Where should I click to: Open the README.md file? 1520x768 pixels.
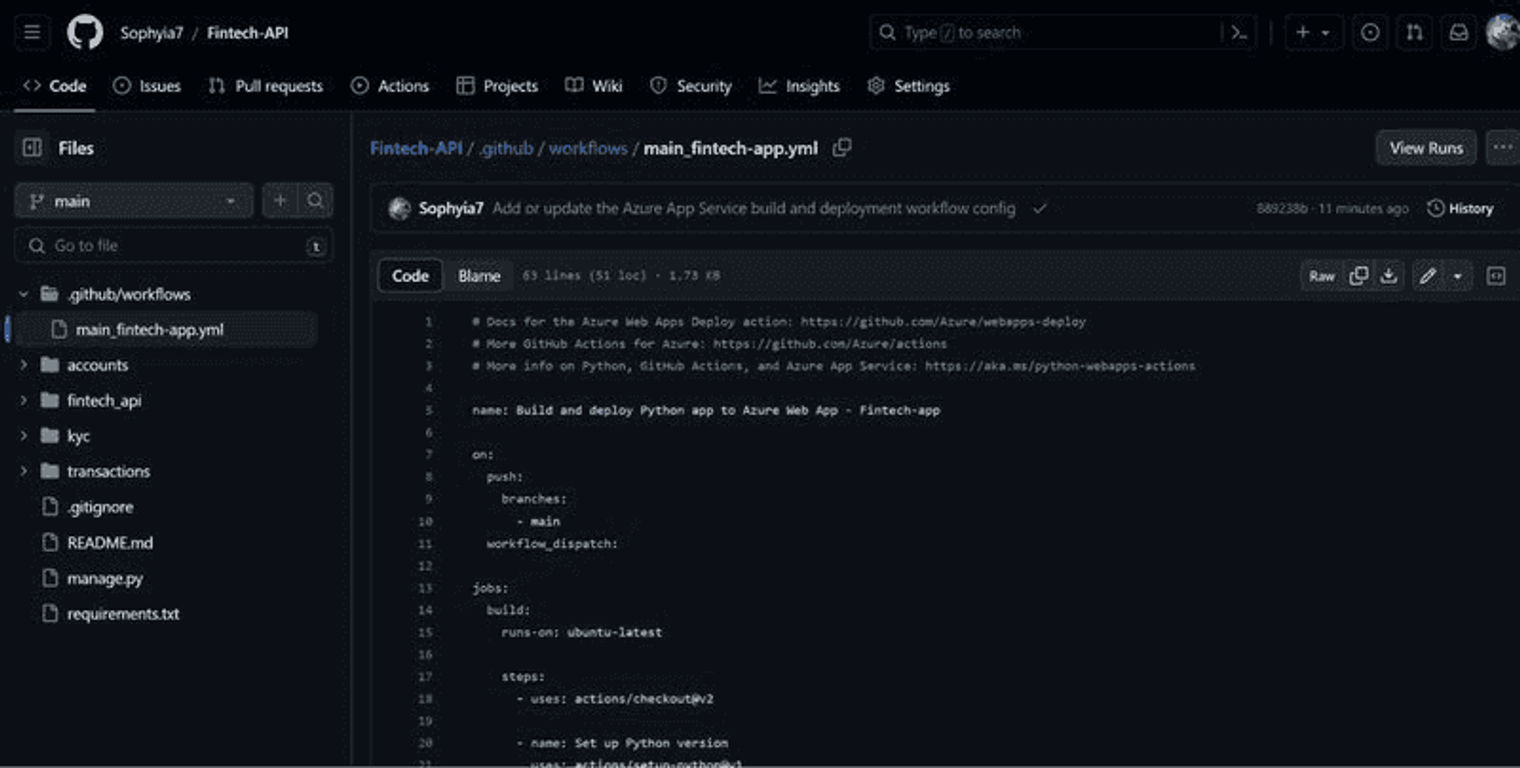coord(110,543)
